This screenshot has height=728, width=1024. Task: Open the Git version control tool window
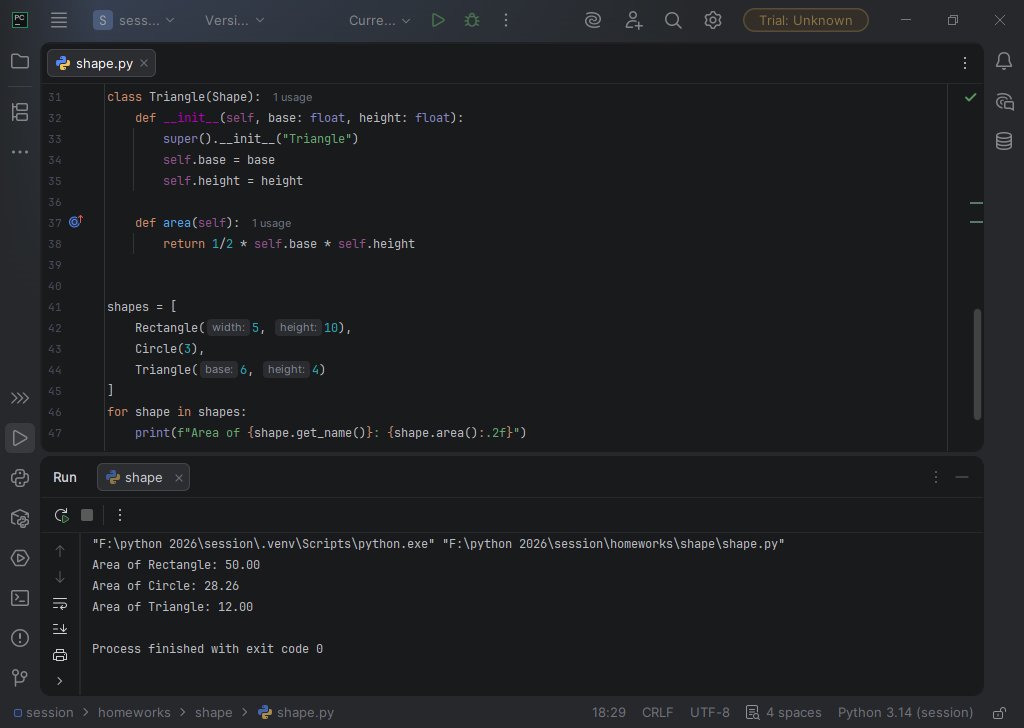[20, 678]
